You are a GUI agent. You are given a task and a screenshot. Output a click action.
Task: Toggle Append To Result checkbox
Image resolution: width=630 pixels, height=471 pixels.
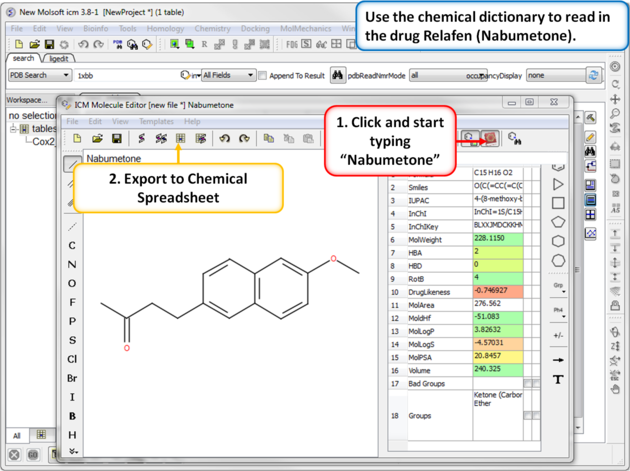coord(262,76)
